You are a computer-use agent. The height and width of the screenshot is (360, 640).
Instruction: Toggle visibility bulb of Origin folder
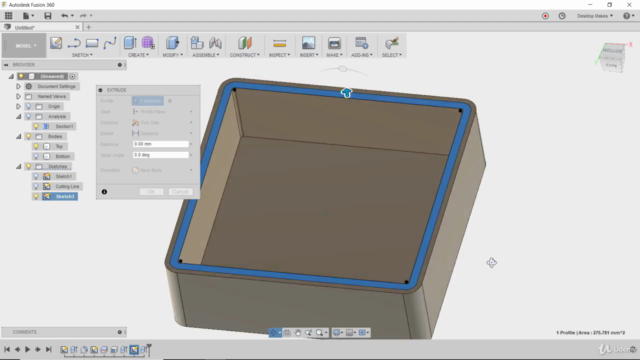point(28,106)
